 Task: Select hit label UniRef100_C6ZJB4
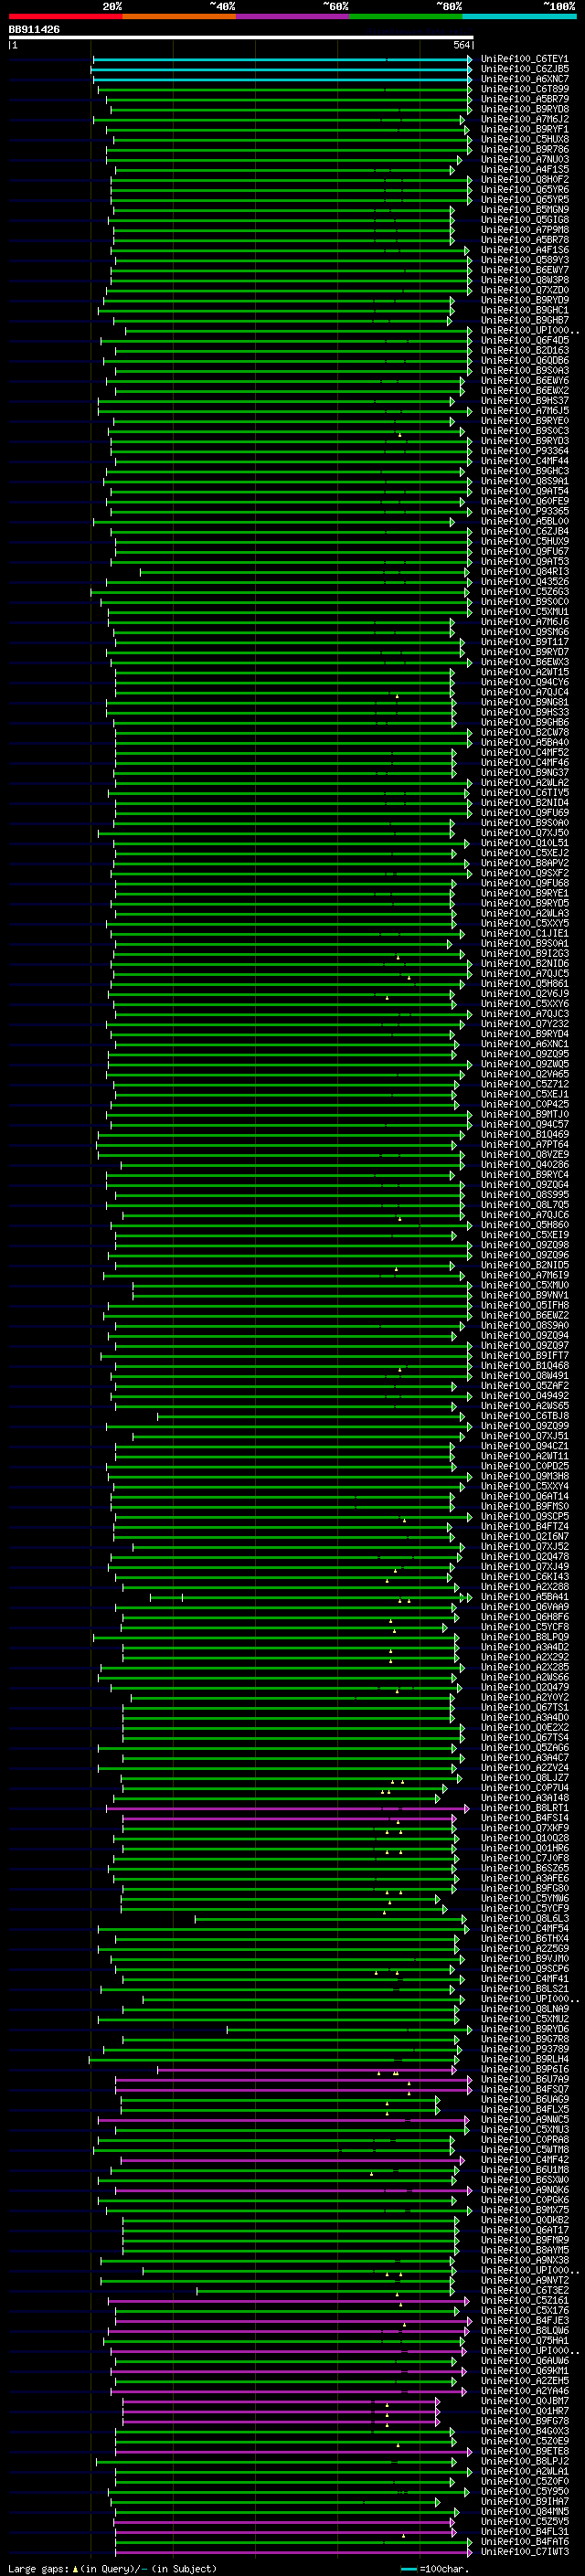point(525,531)
